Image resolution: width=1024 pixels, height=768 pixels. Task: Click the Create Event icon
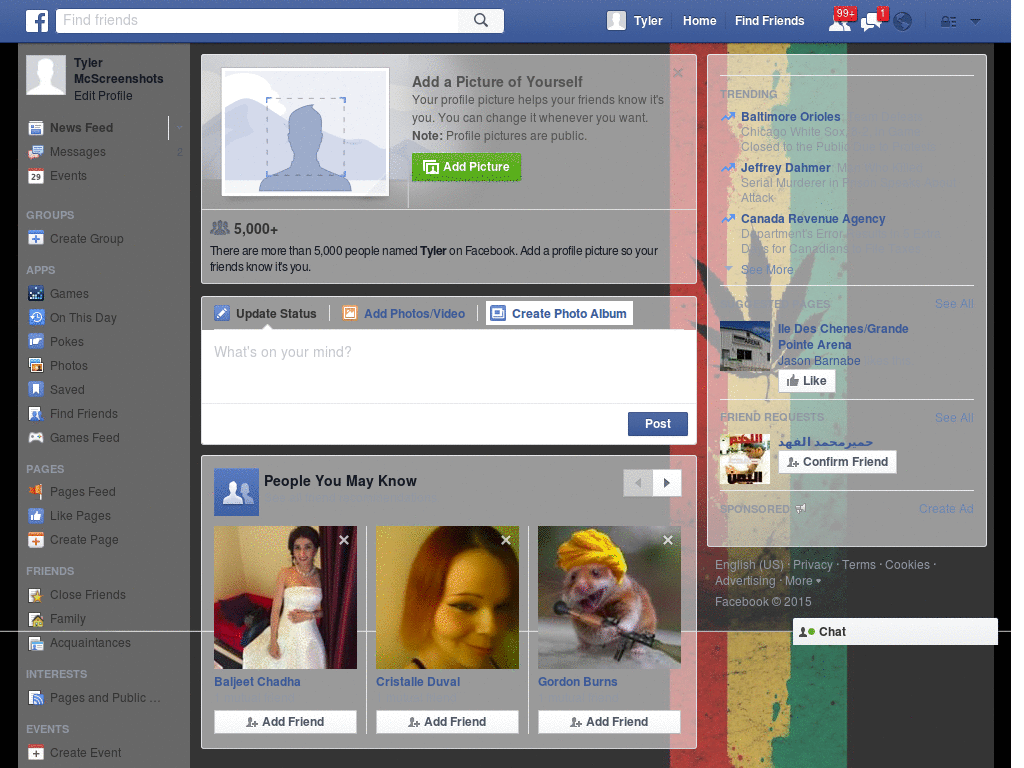35,752
